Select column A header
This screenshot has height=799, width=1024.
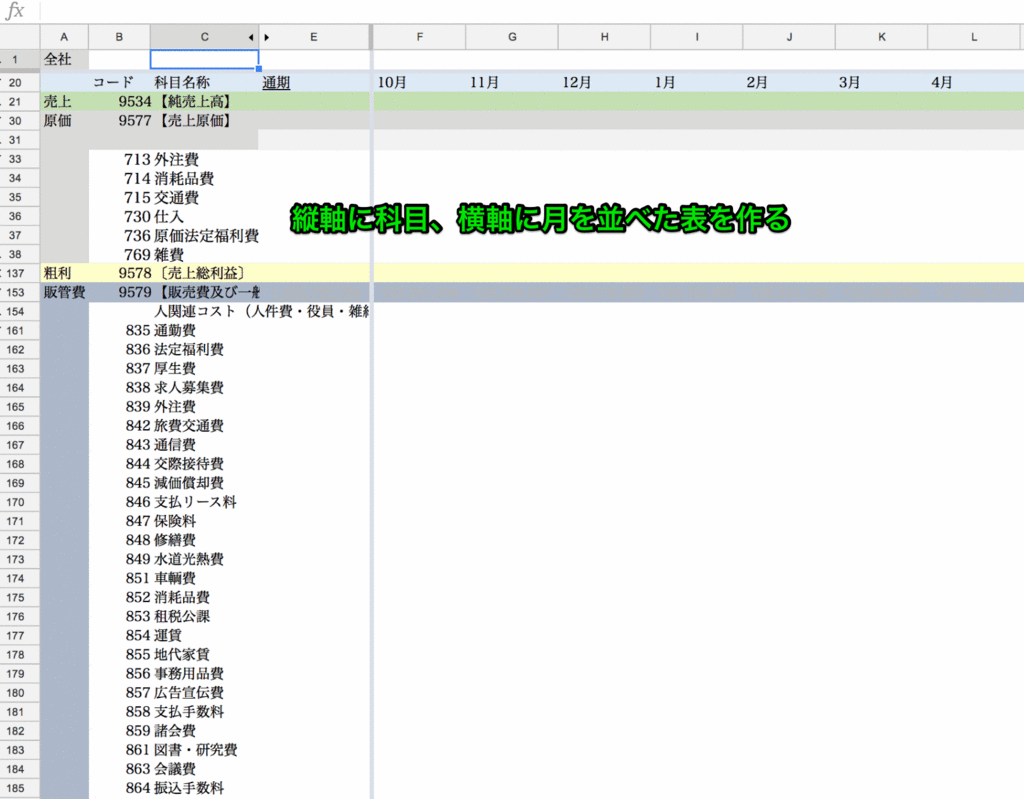[x=64, y=36]
